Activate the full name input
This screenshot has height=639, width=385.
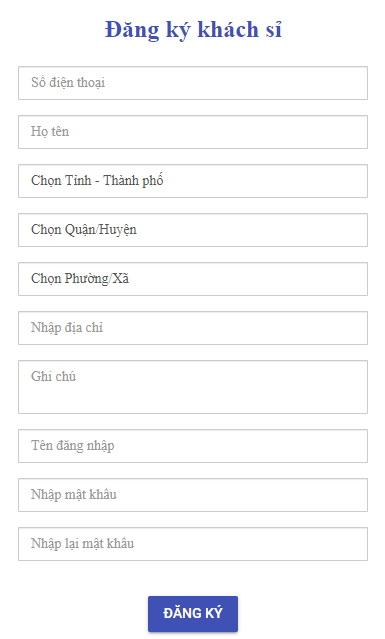tap(193, 132)
